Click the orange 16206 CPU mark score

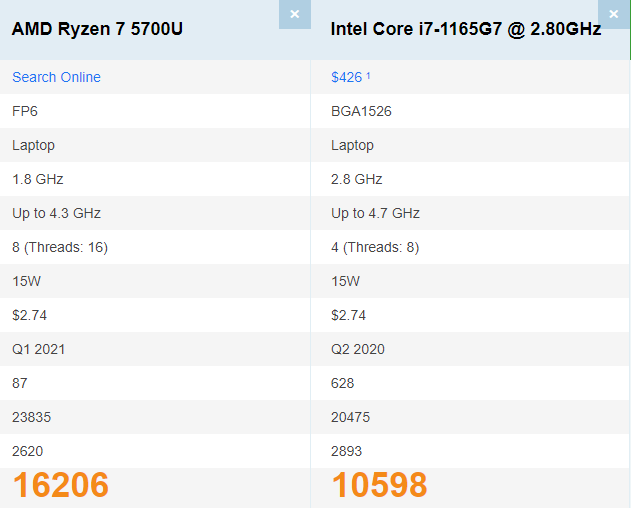[x=61, y=485]
